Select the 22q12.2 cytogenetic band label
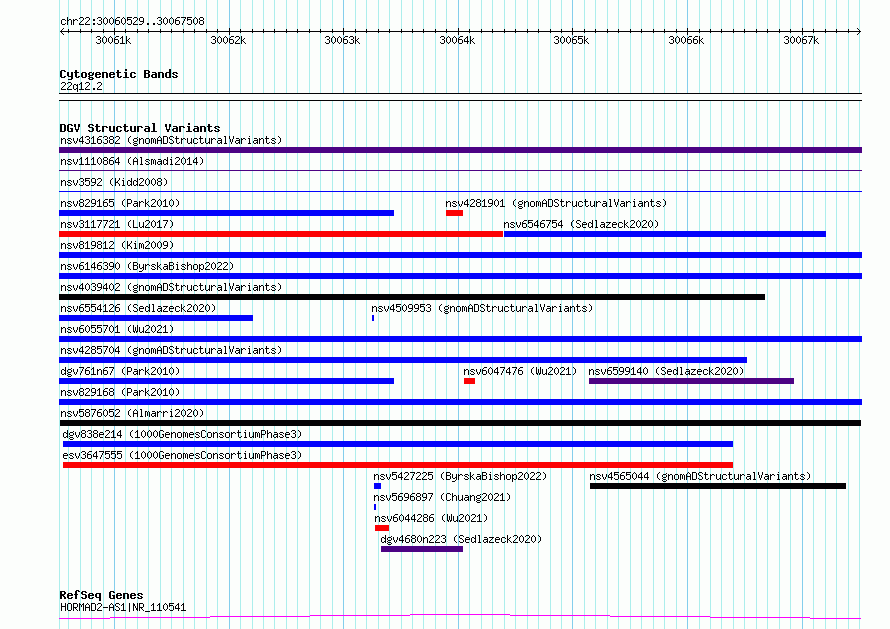Viewport: 890px width, 629px height. click(x=81, y=86)
